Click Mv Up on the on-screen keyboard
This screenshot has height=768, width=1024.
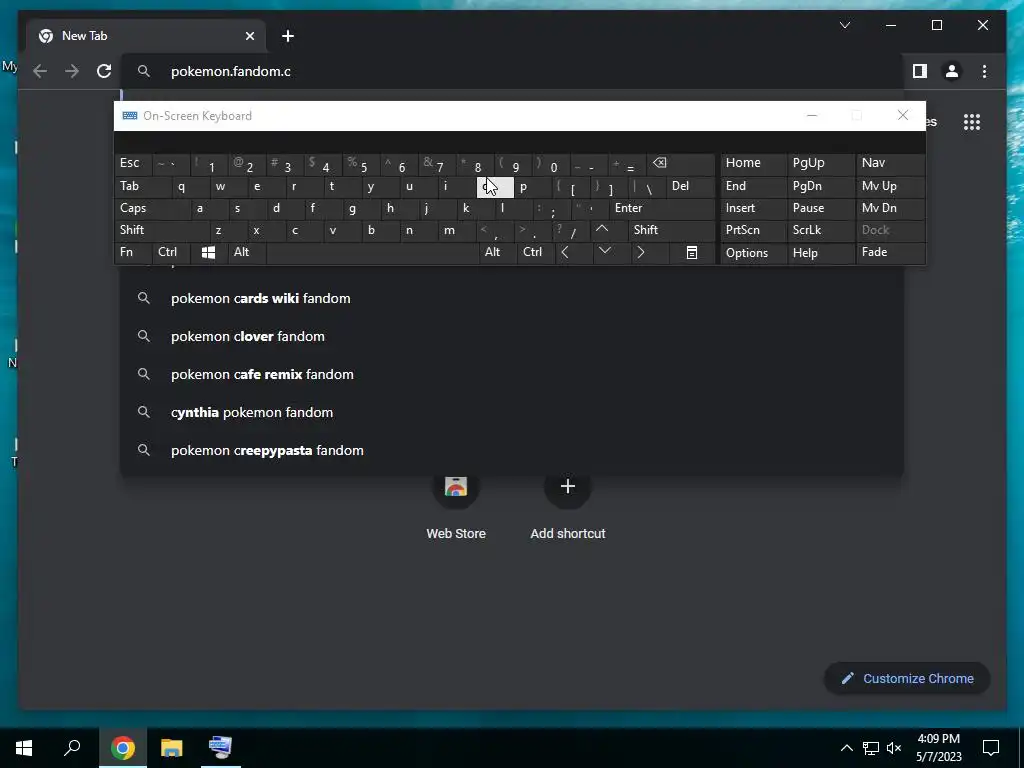pos(890,186)
